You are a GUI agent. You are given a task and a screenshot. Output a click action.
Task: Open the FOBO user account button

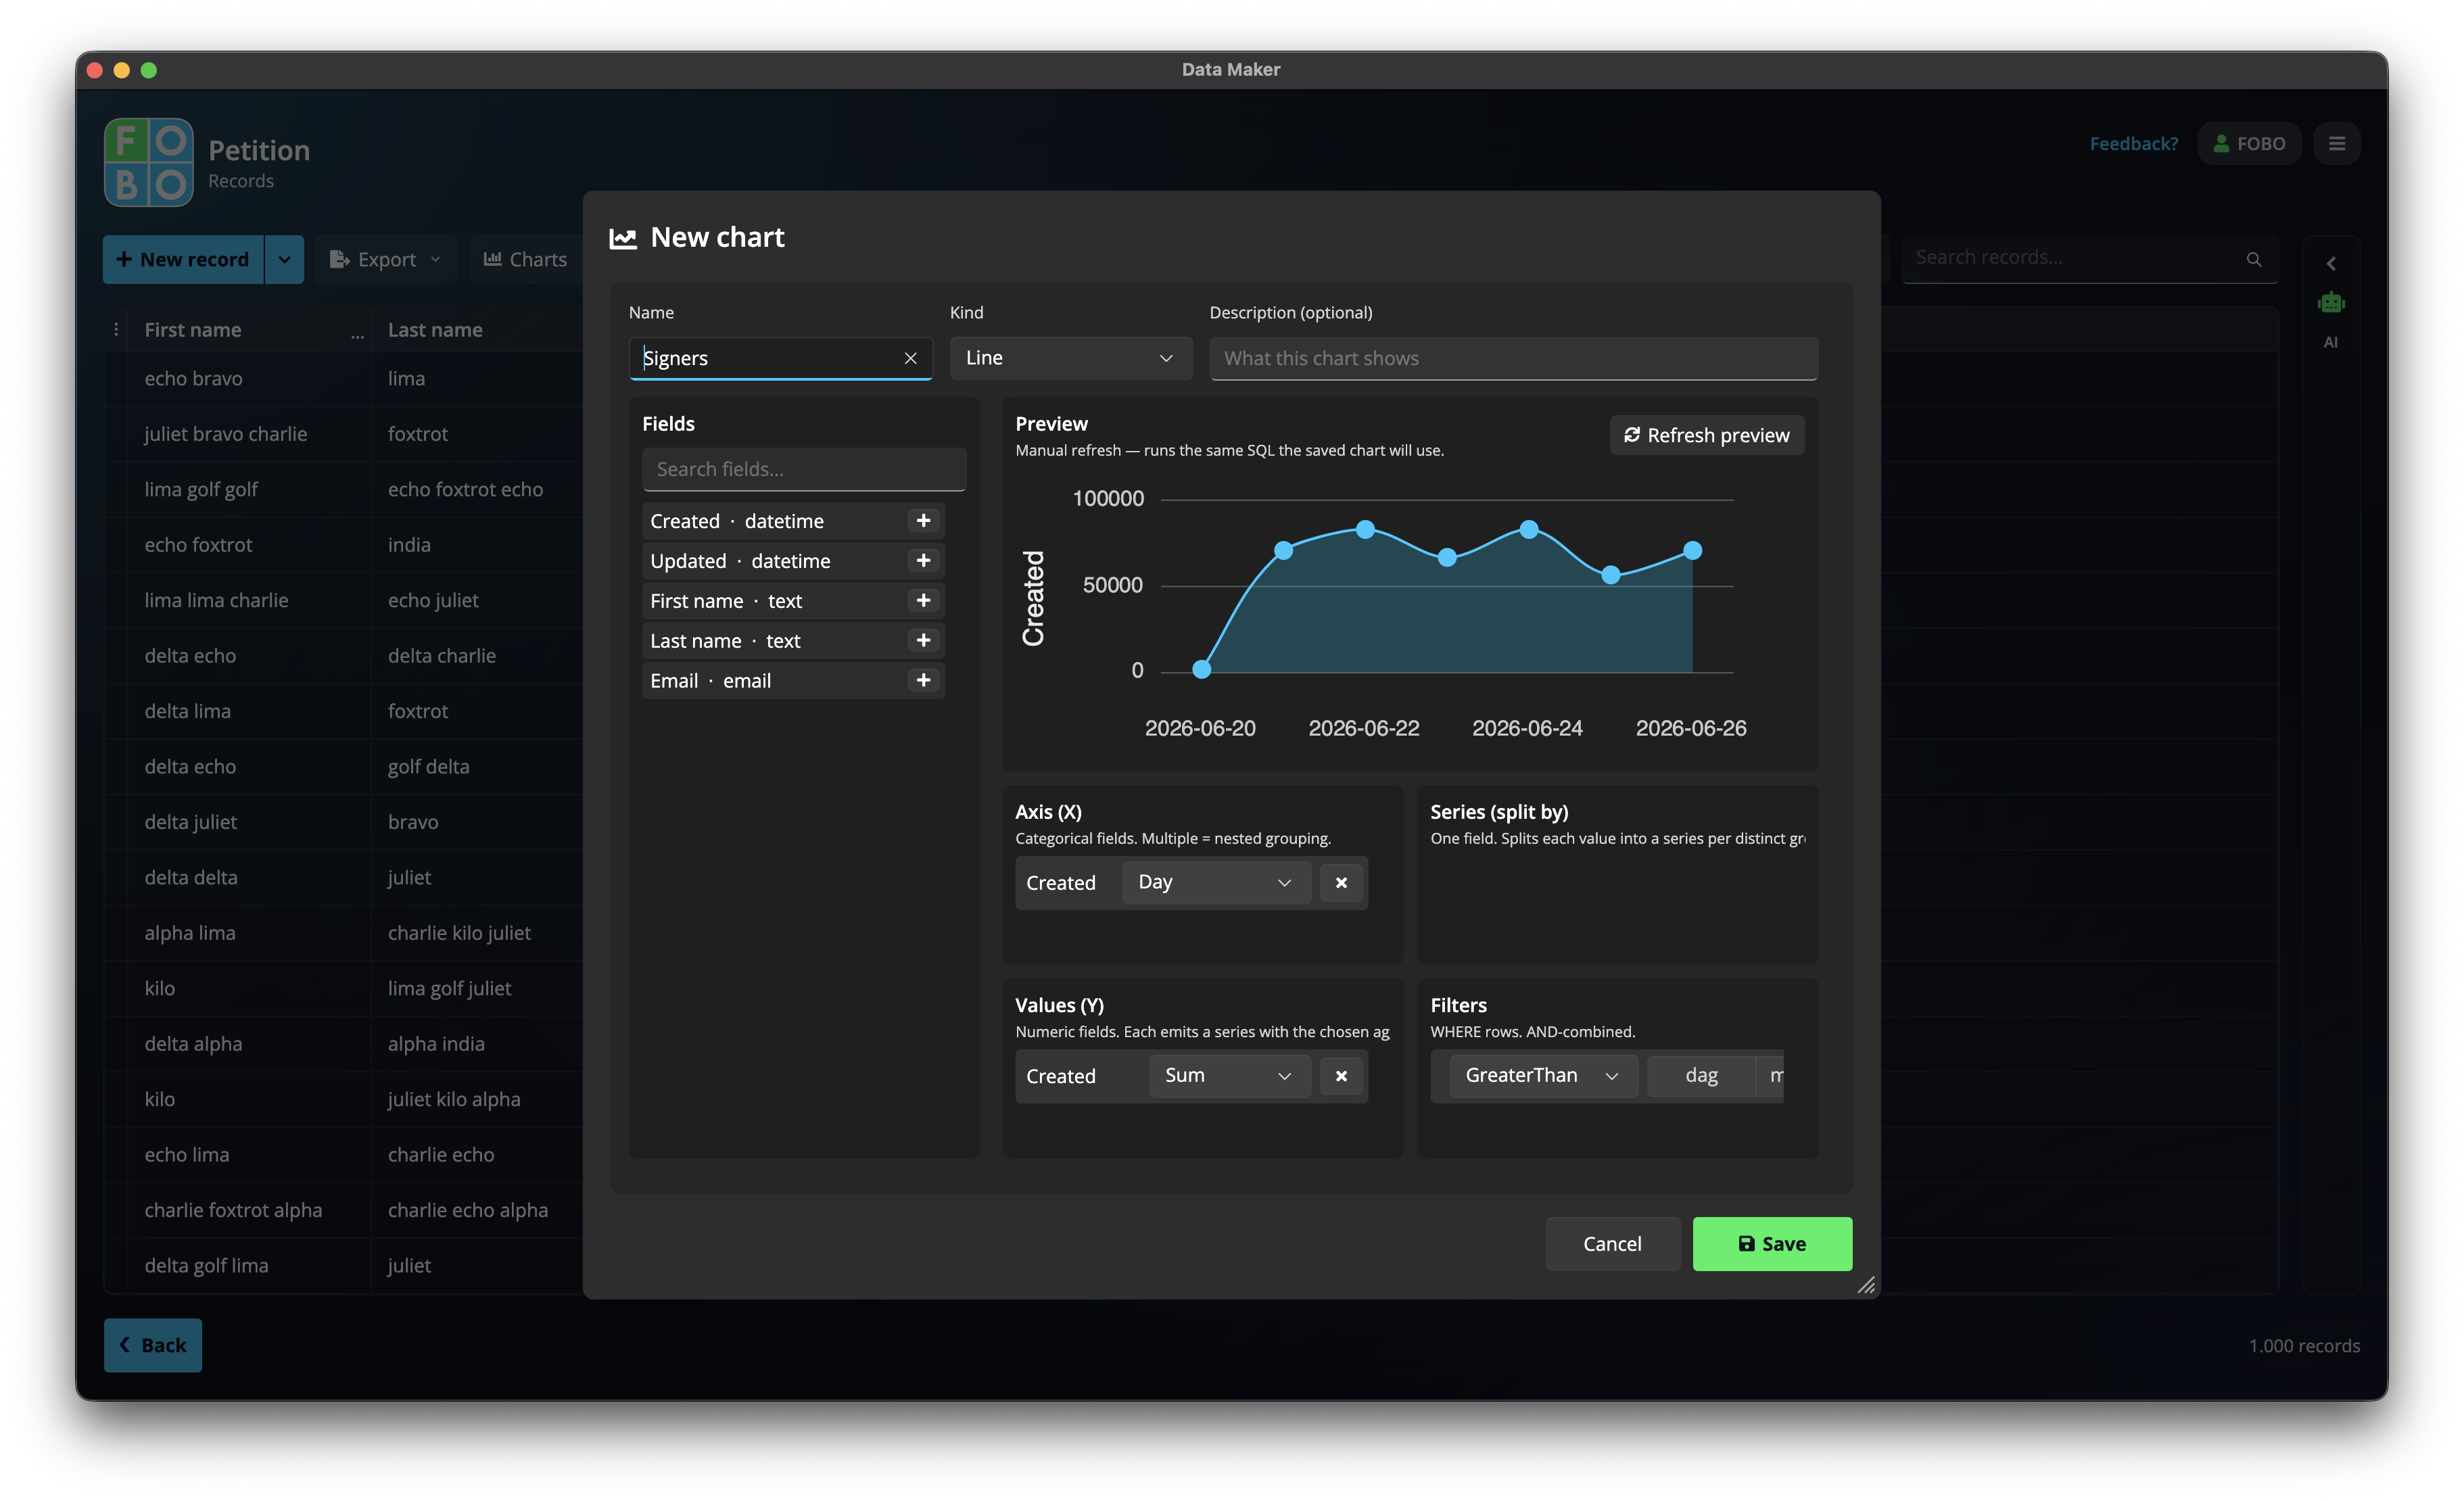click(x=2249, y=144)
